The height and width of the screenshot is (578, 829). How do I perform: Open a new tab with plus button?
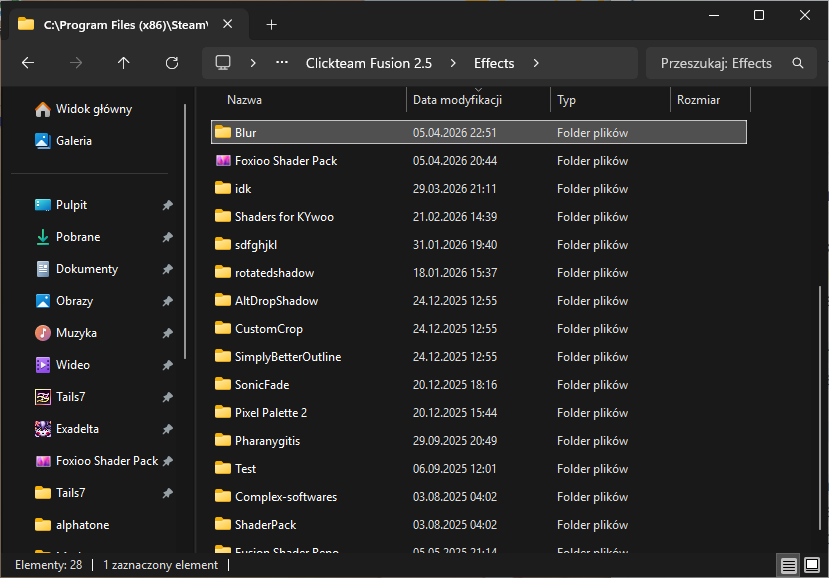click(x=271, y=24)
